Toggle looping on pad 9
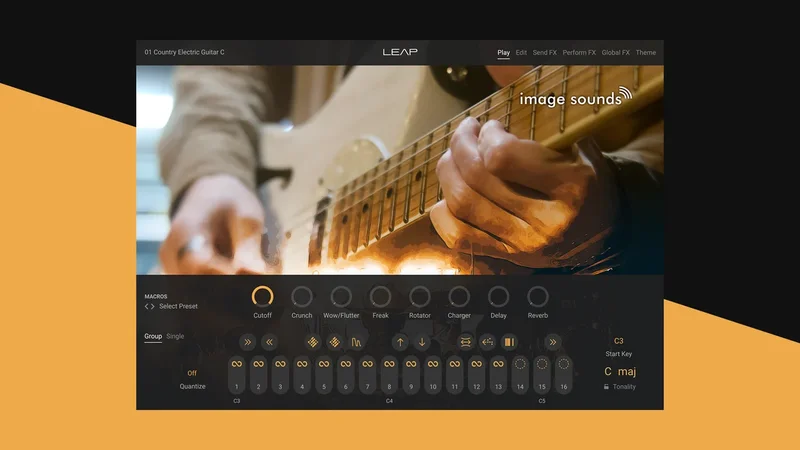This screenshot has width=800, height=450. coord(411,364)
